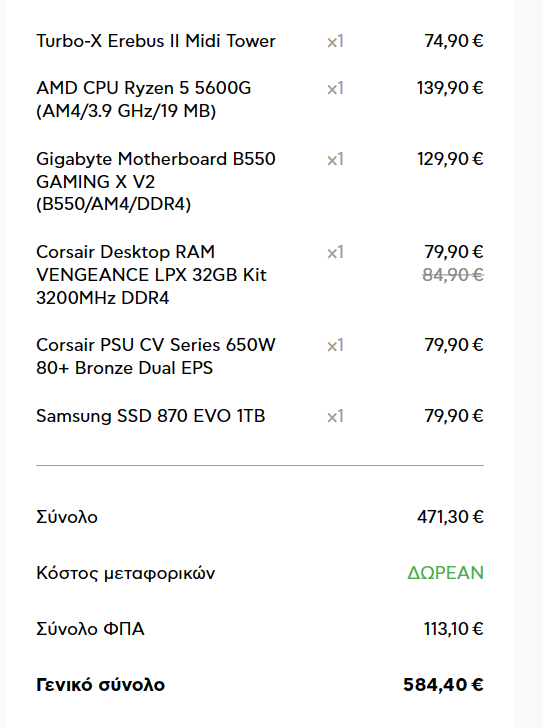Click the Κόστος μεταφορικών label
The height and width of the screenshot is (728, 543).
coord(126,573)
